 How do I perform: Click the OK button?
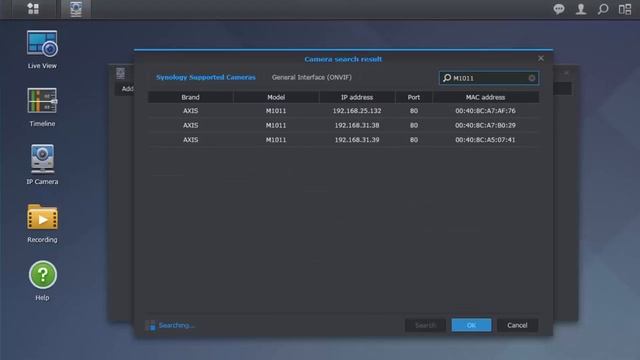[x=471, y=325]
